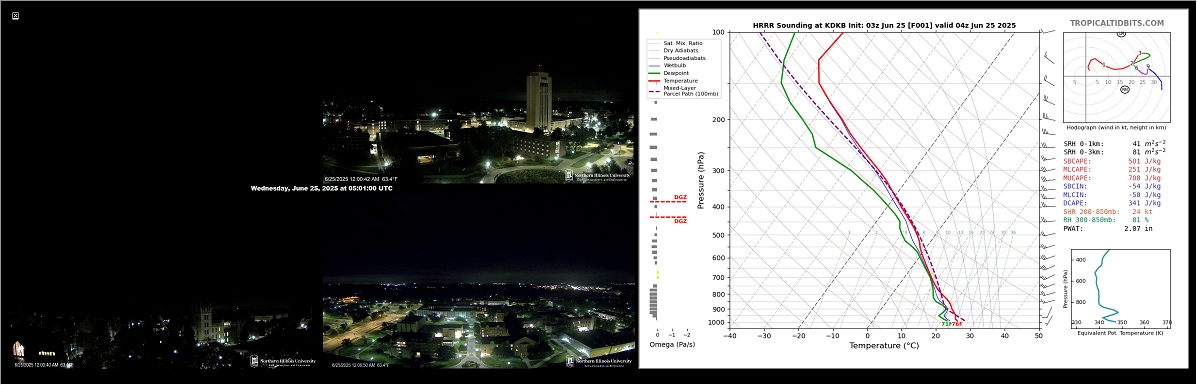1197x385 pixels.
Task: Click the TROPICALTIDBITS.COM watermark
Action: click(1117, 24)
